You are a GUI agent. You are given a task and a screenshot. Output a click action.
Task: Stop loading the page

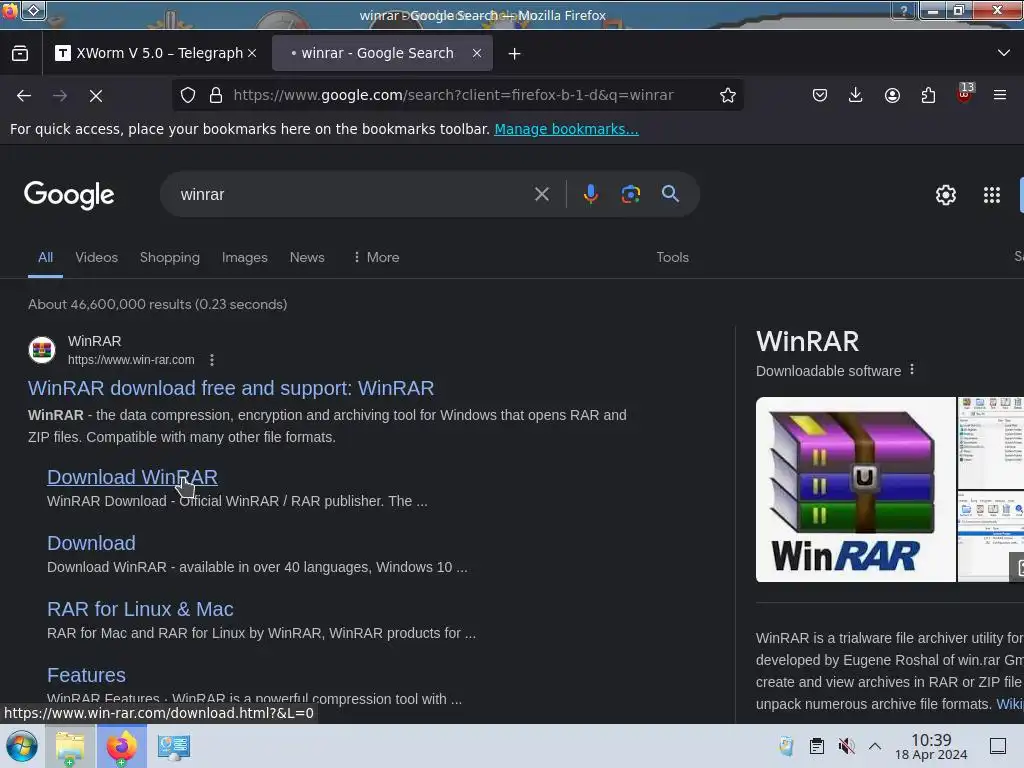point(96,95)
